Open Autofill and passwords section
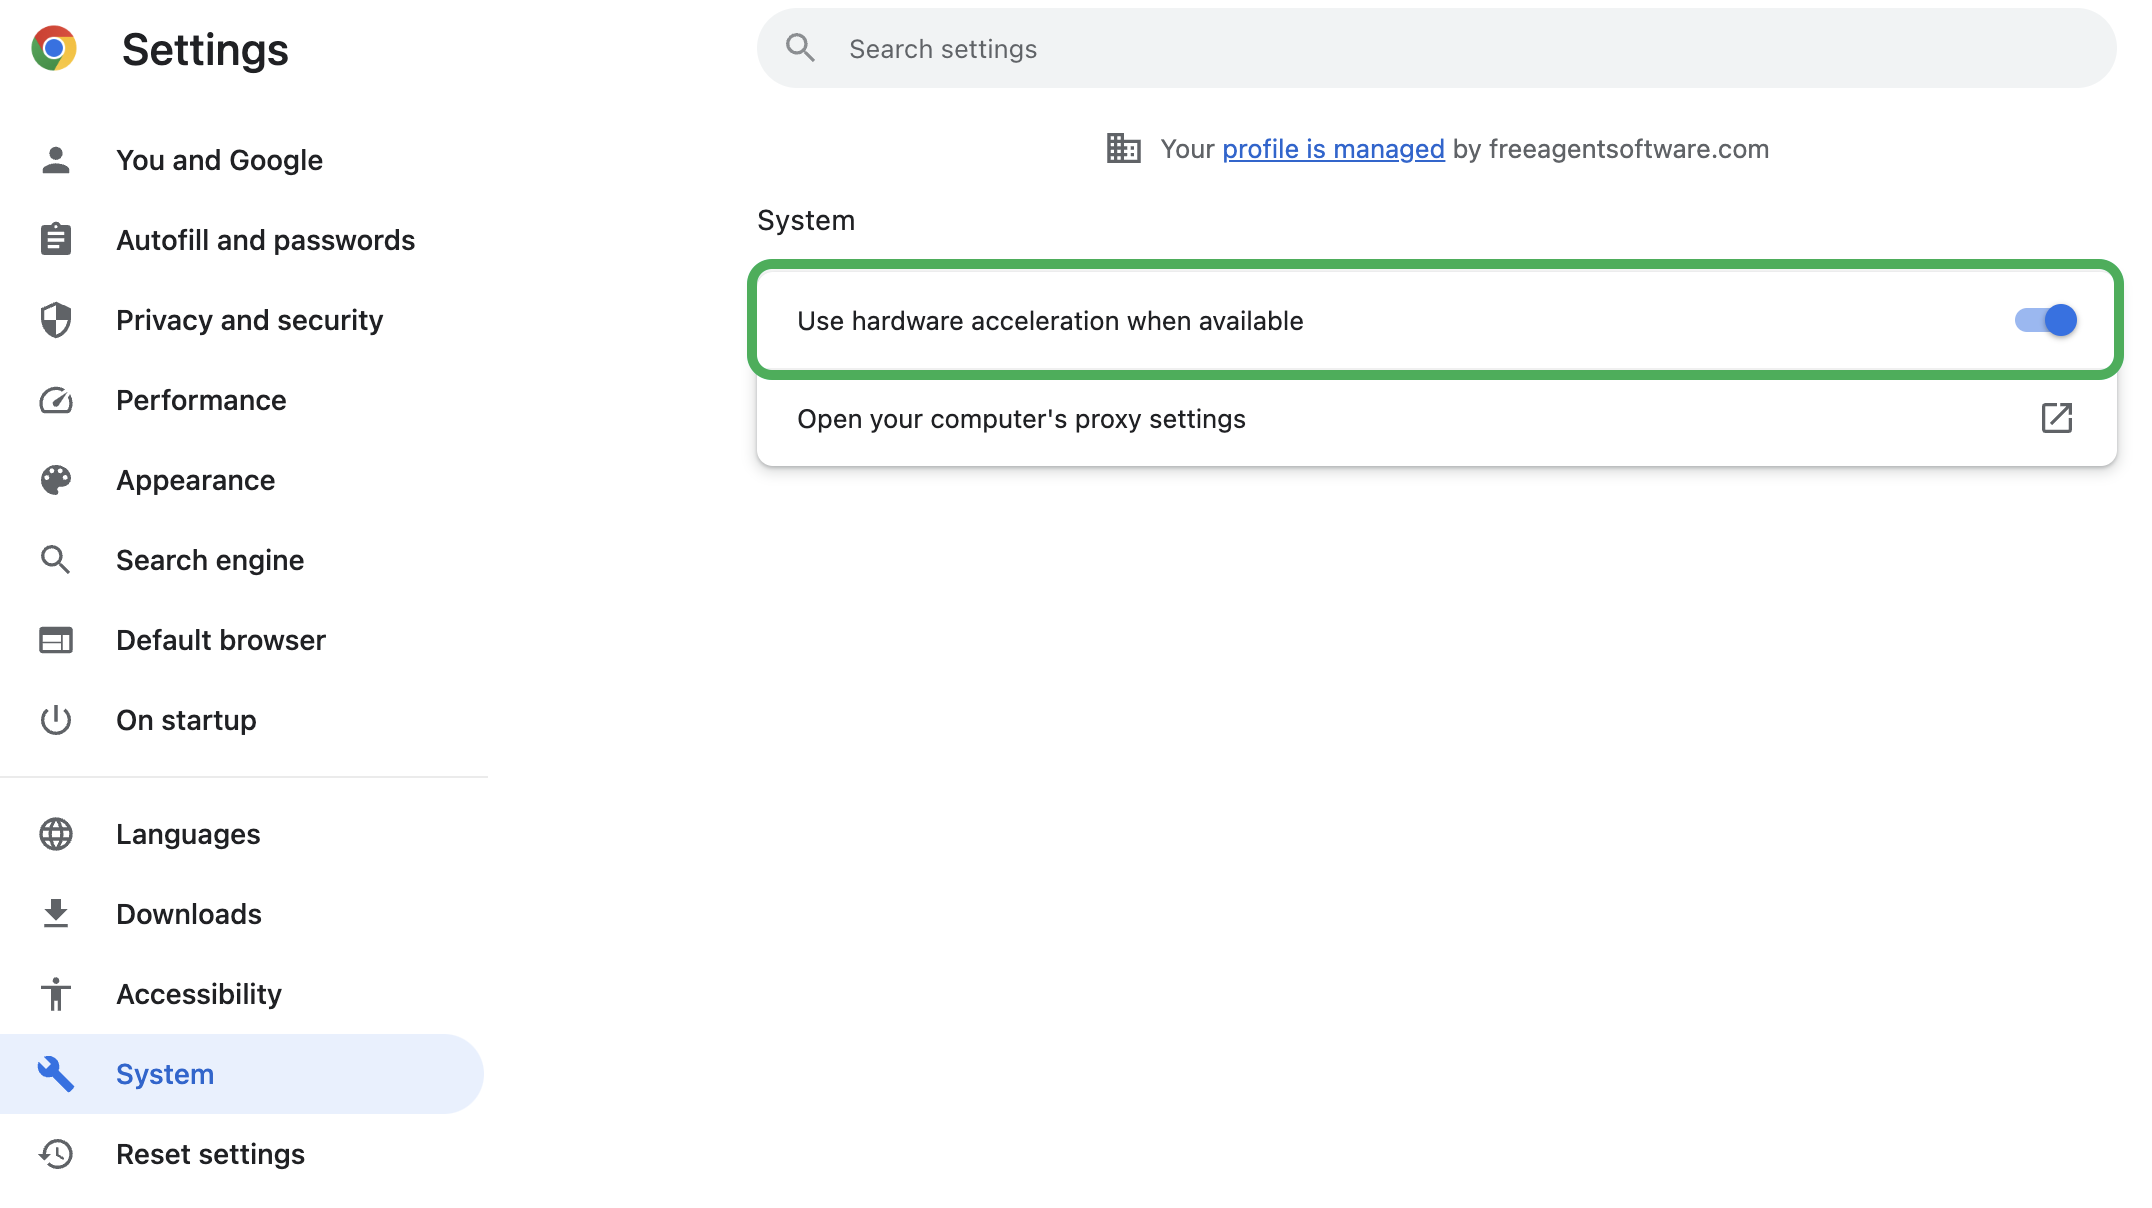This screenshot has height=1208, width=2152. pos(242,240)
